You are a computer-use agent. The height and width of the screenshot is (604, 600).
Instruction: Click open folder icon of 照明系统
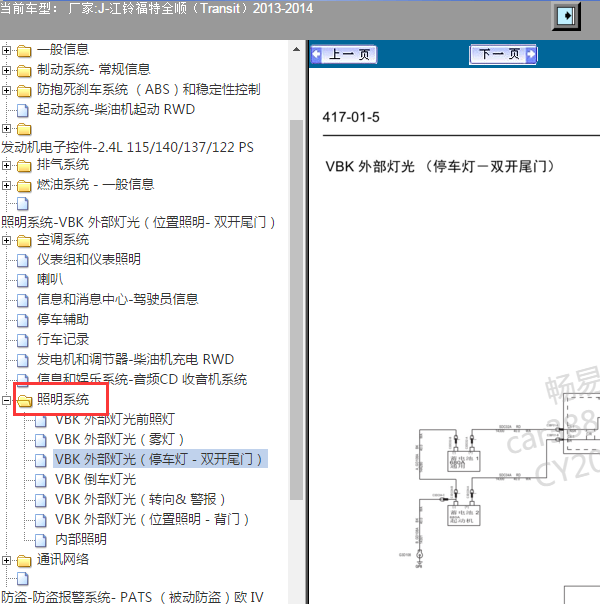(25, 401)
